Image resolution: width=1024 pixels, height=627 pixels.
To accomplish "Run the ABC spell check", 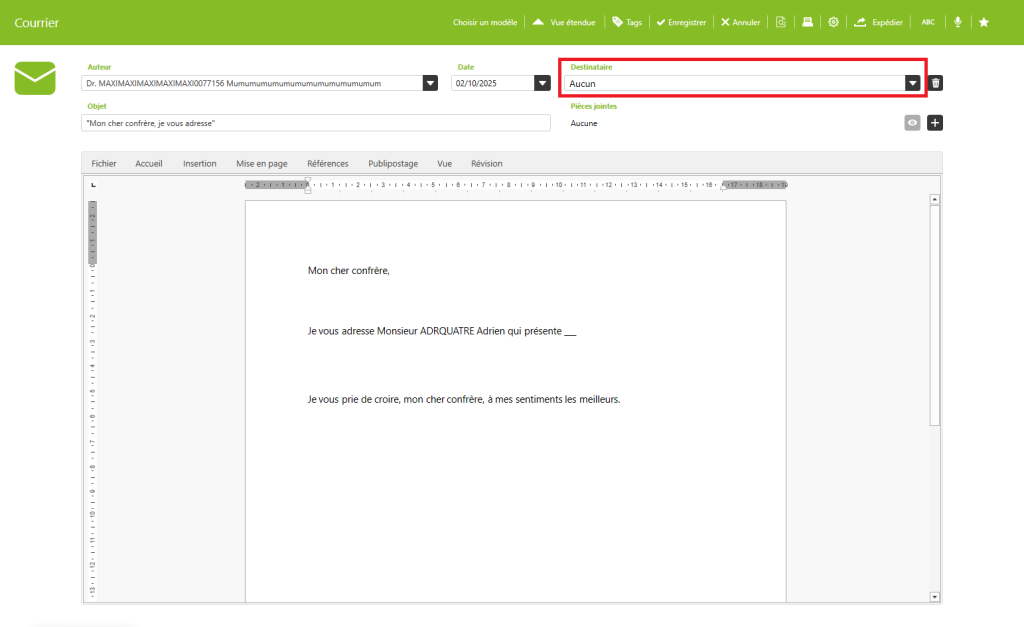I will [x=928, y=22].
